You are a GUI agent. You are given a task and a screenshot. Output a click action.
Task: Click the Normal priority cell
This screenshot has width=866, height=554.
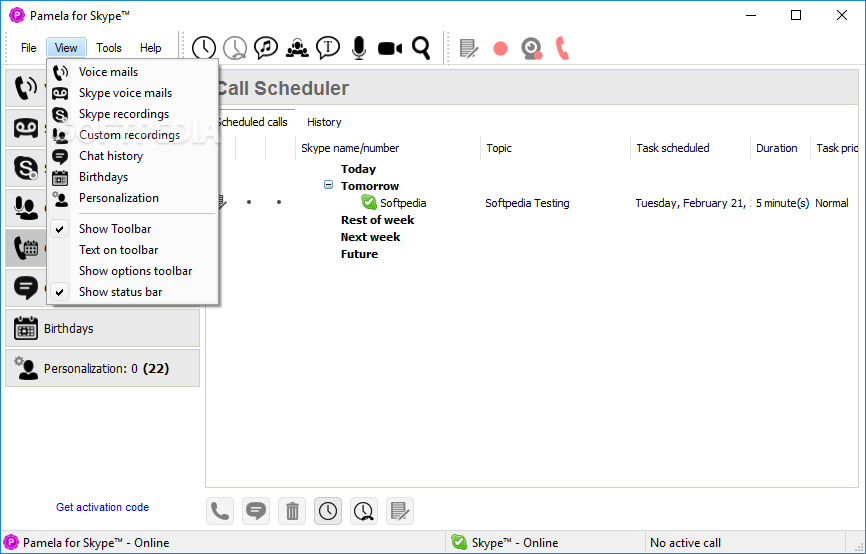(x=832, y=203)
